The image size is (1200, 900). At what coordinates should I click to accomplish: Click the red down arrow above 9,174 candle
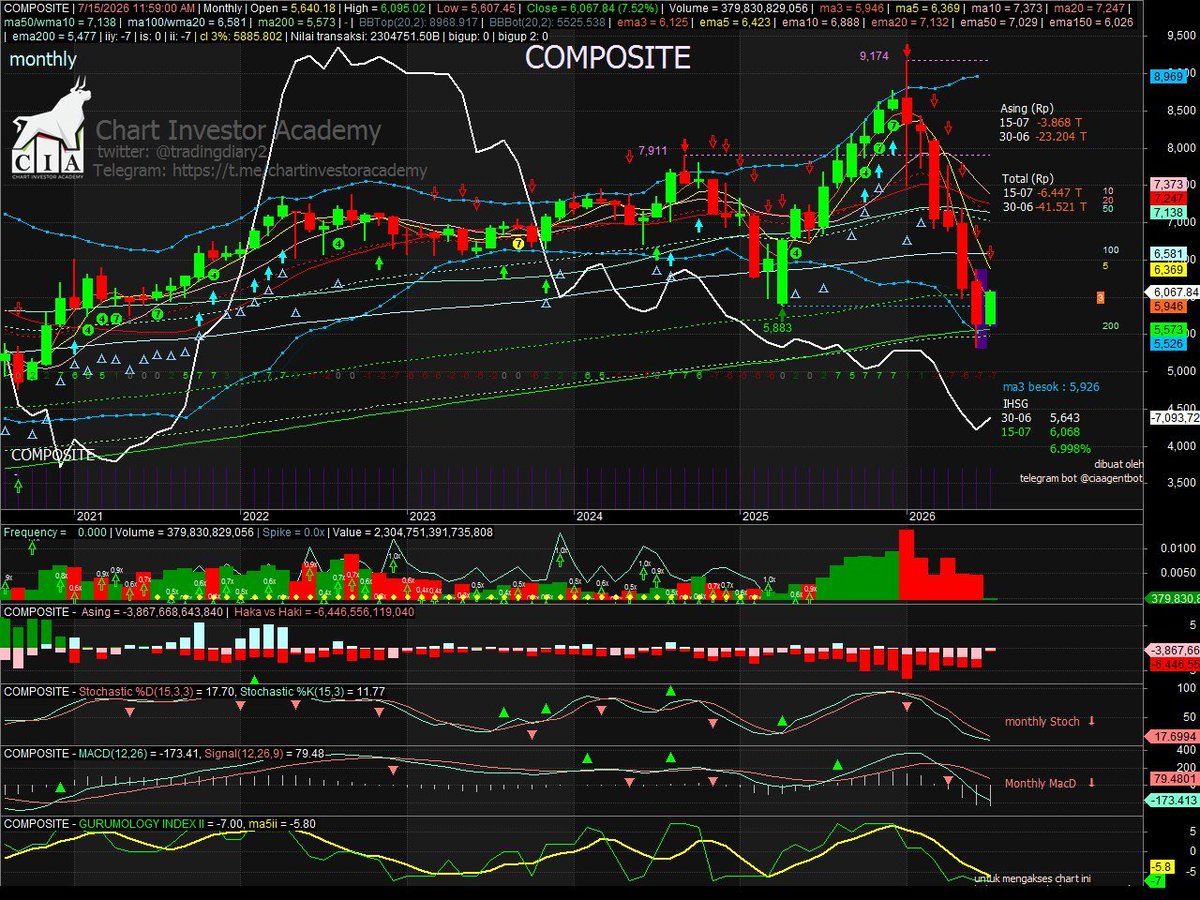tap(906, 49)
